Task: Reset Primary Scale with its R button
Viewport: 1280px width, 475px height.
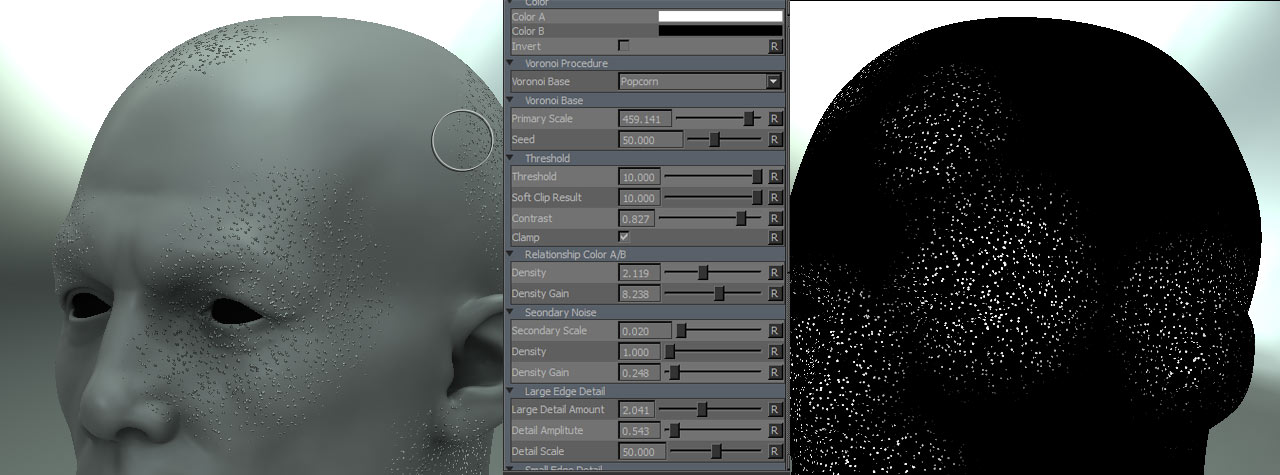Action: click(x=774, y=119)
